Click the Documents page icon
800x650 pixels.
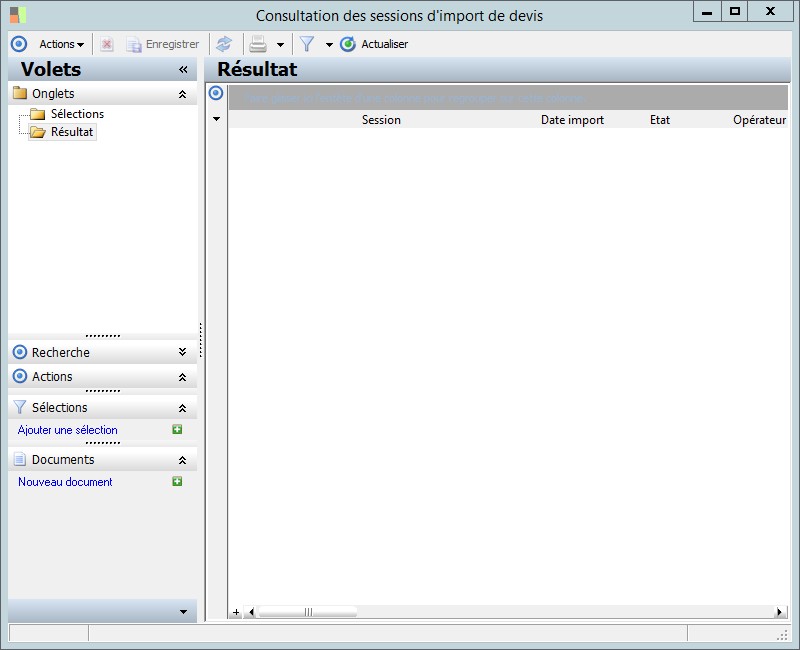pyautogui.click(x=19, y=459)
